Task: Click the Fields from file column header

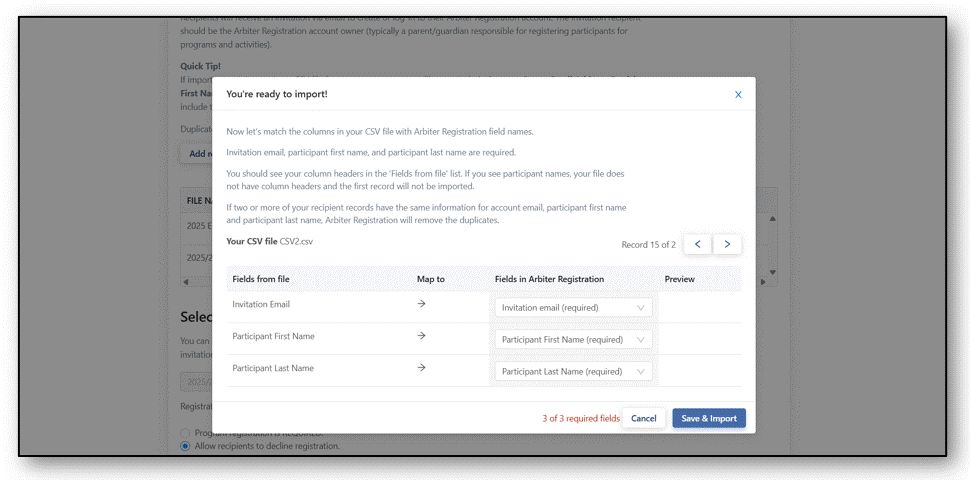Action: tap(261, 279)
